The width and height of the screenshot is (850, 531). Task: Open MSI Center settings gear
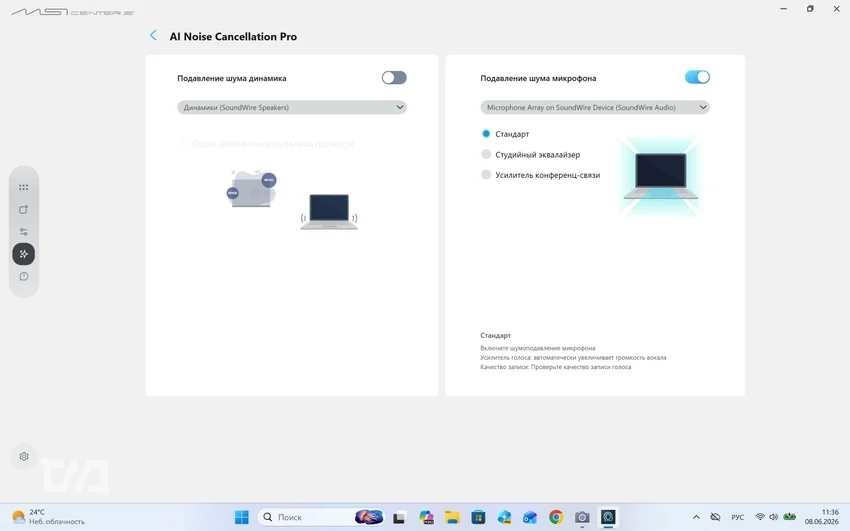coord(24,456)
